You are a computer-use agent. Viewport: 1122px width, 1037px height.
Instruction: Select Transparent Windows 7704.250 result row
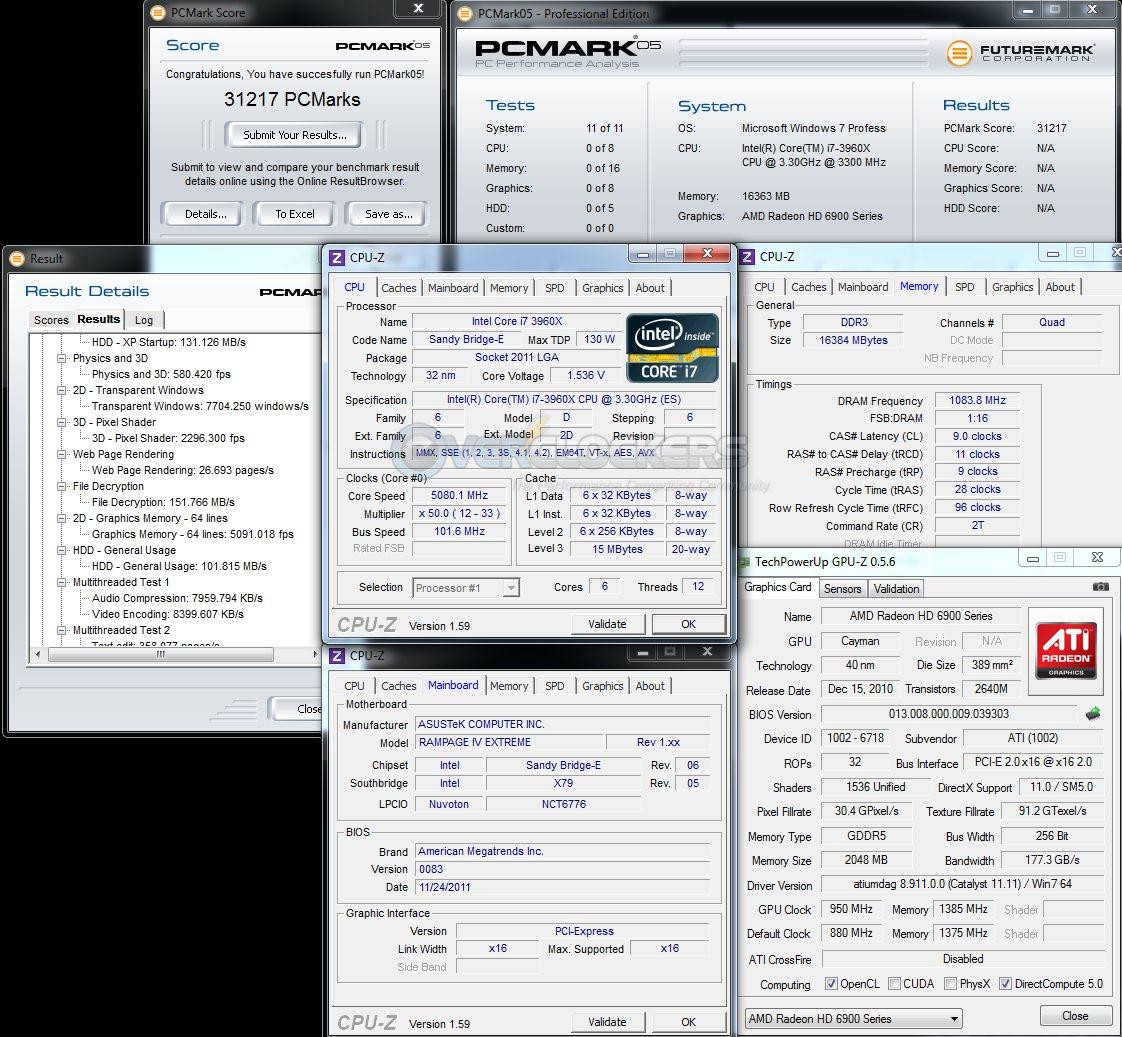coord(200,406)
